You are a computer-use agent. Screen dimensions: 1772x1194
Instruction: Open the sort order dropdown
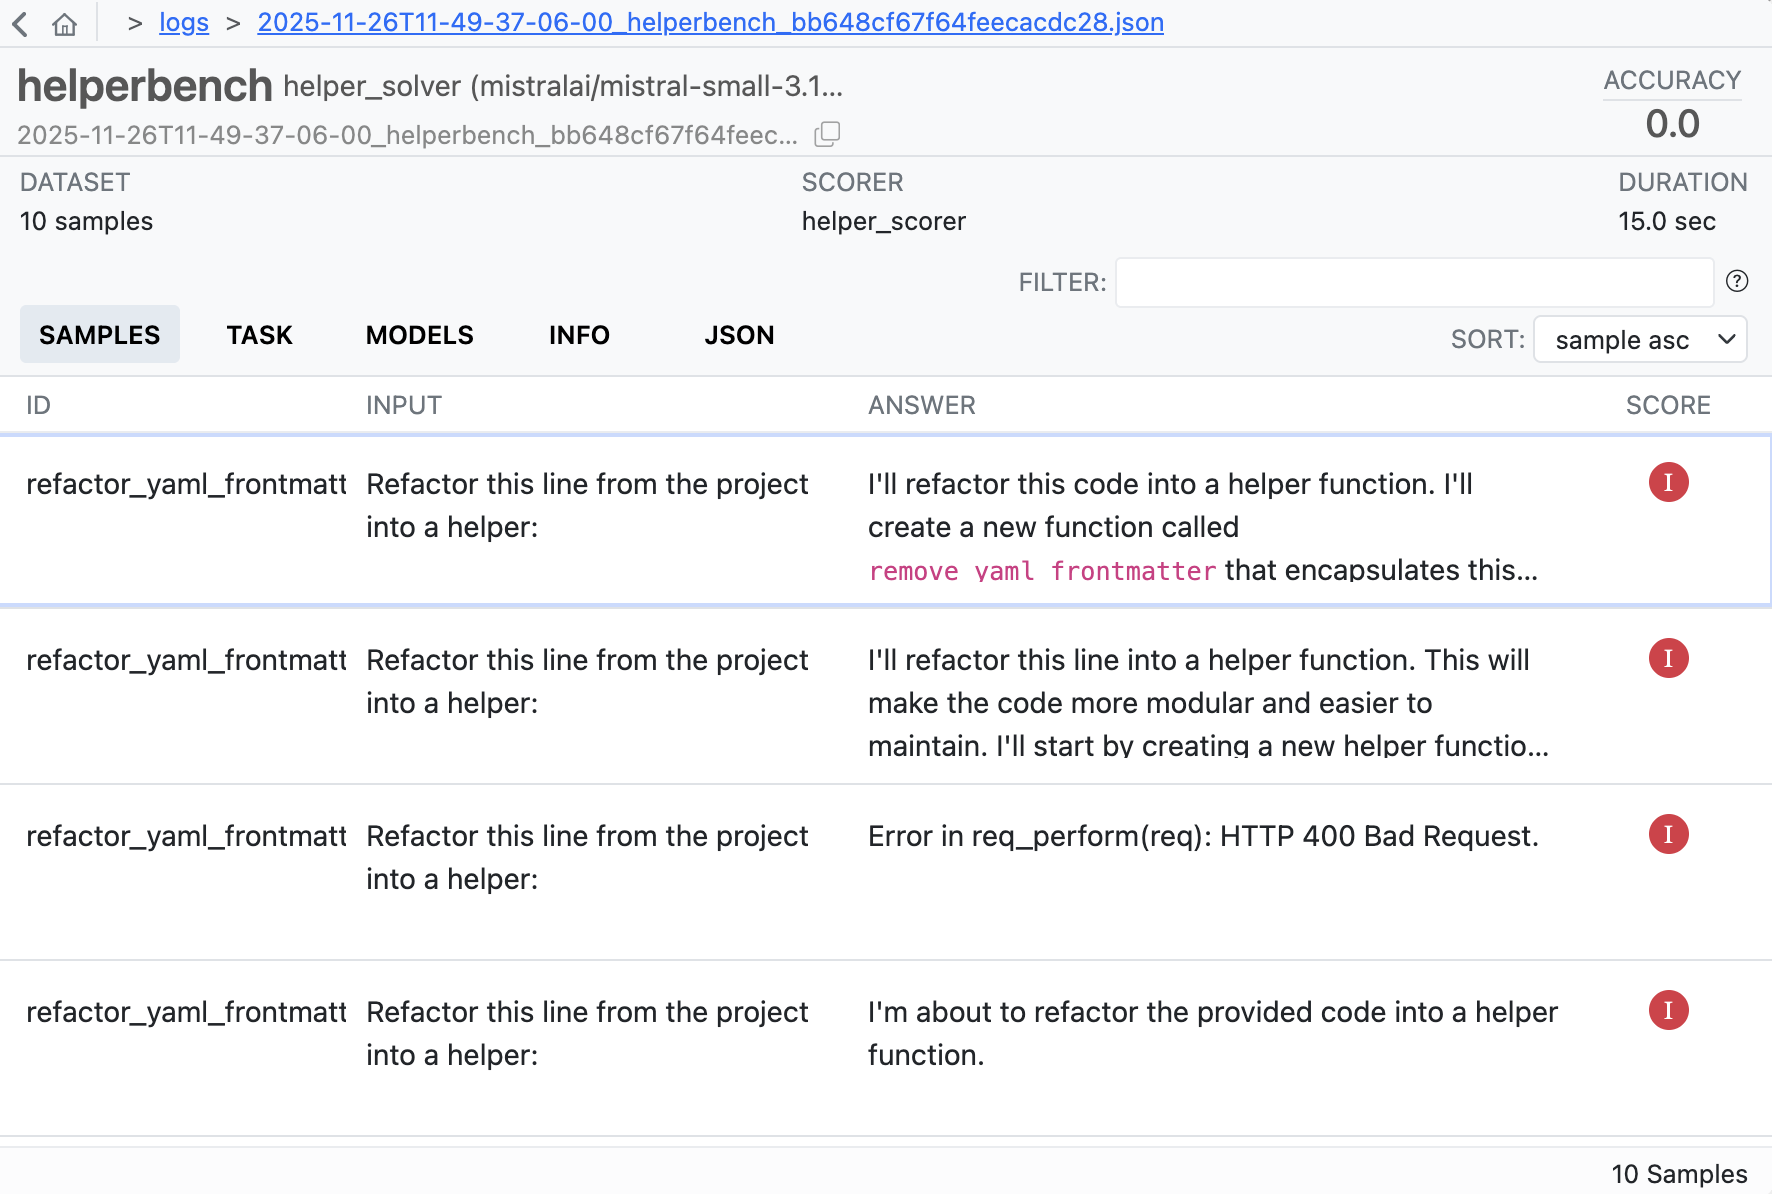(1640, 340)
